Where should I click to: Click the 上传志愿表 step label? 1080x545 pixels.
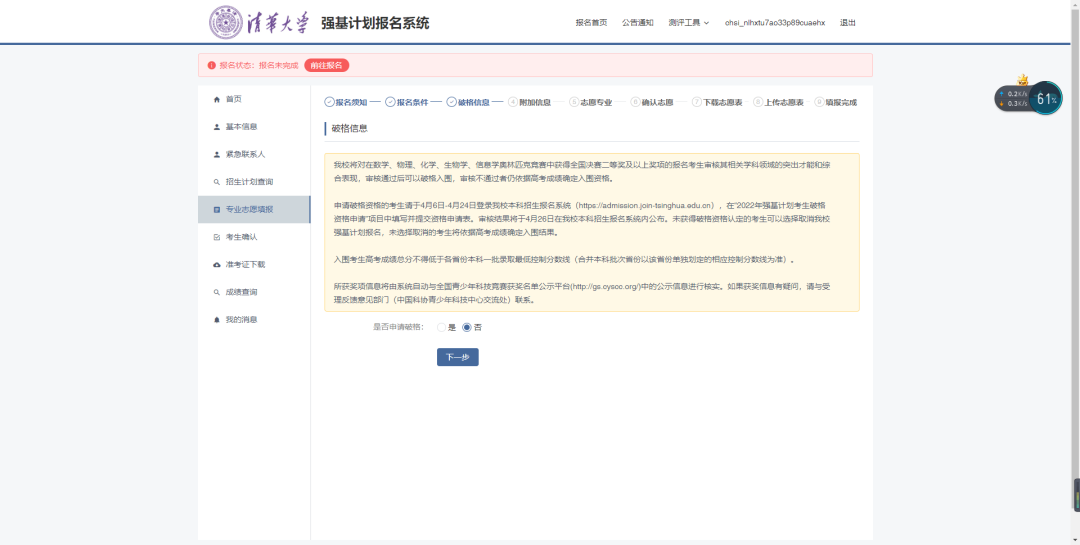click(785, 102)
